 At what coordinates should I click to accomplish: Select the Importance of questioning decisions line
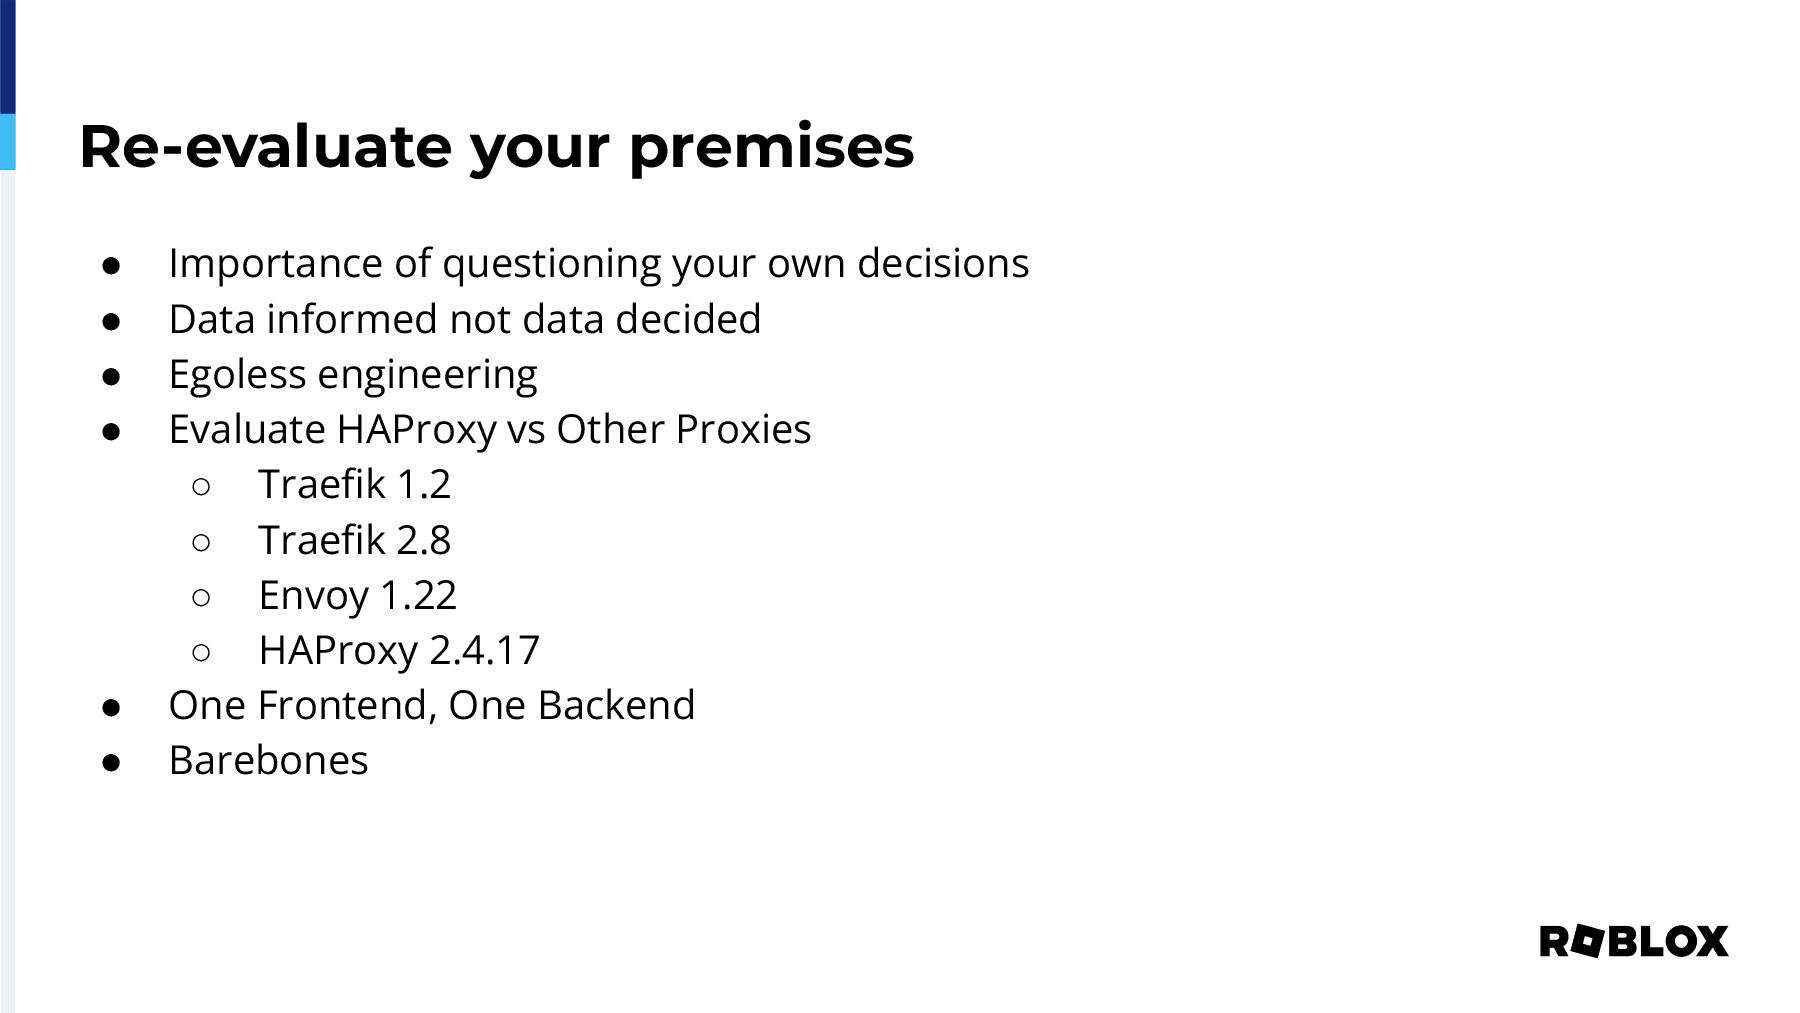coord(599,263)
